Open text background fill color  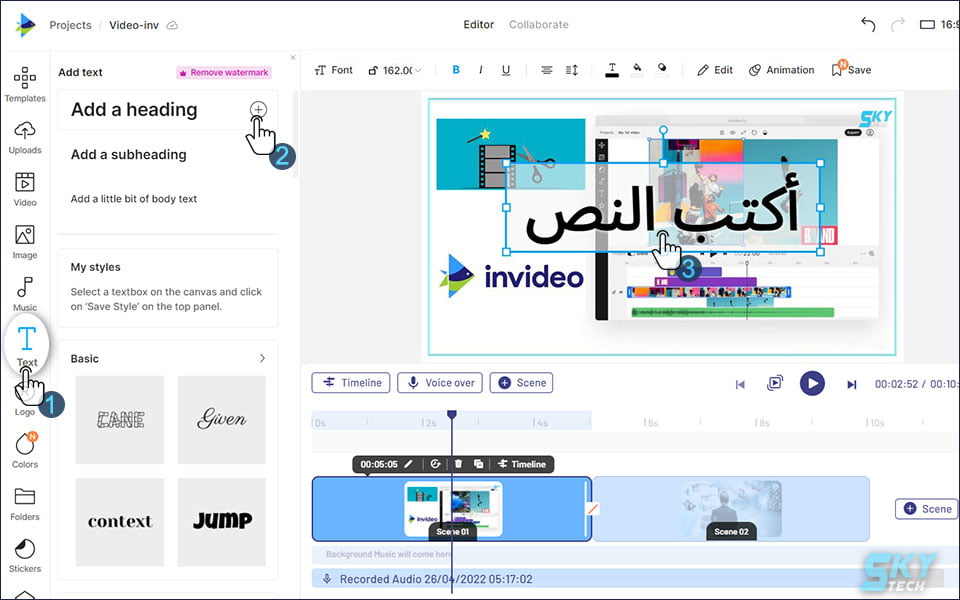pyautogui.click(x=637, y=70)
